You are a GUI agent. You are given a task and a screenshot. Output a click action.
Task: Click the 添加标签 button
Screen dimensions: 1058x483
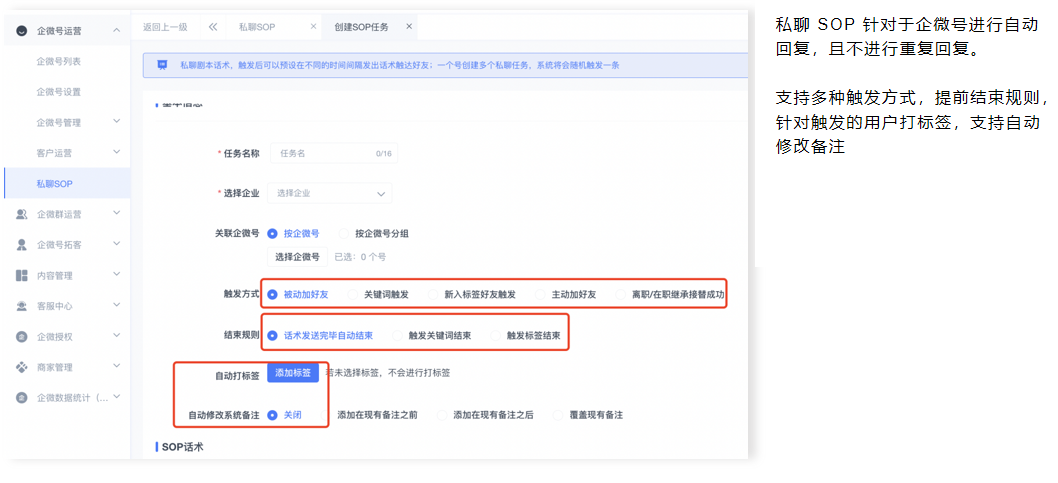pyautogui.click(x=293, y=372)
